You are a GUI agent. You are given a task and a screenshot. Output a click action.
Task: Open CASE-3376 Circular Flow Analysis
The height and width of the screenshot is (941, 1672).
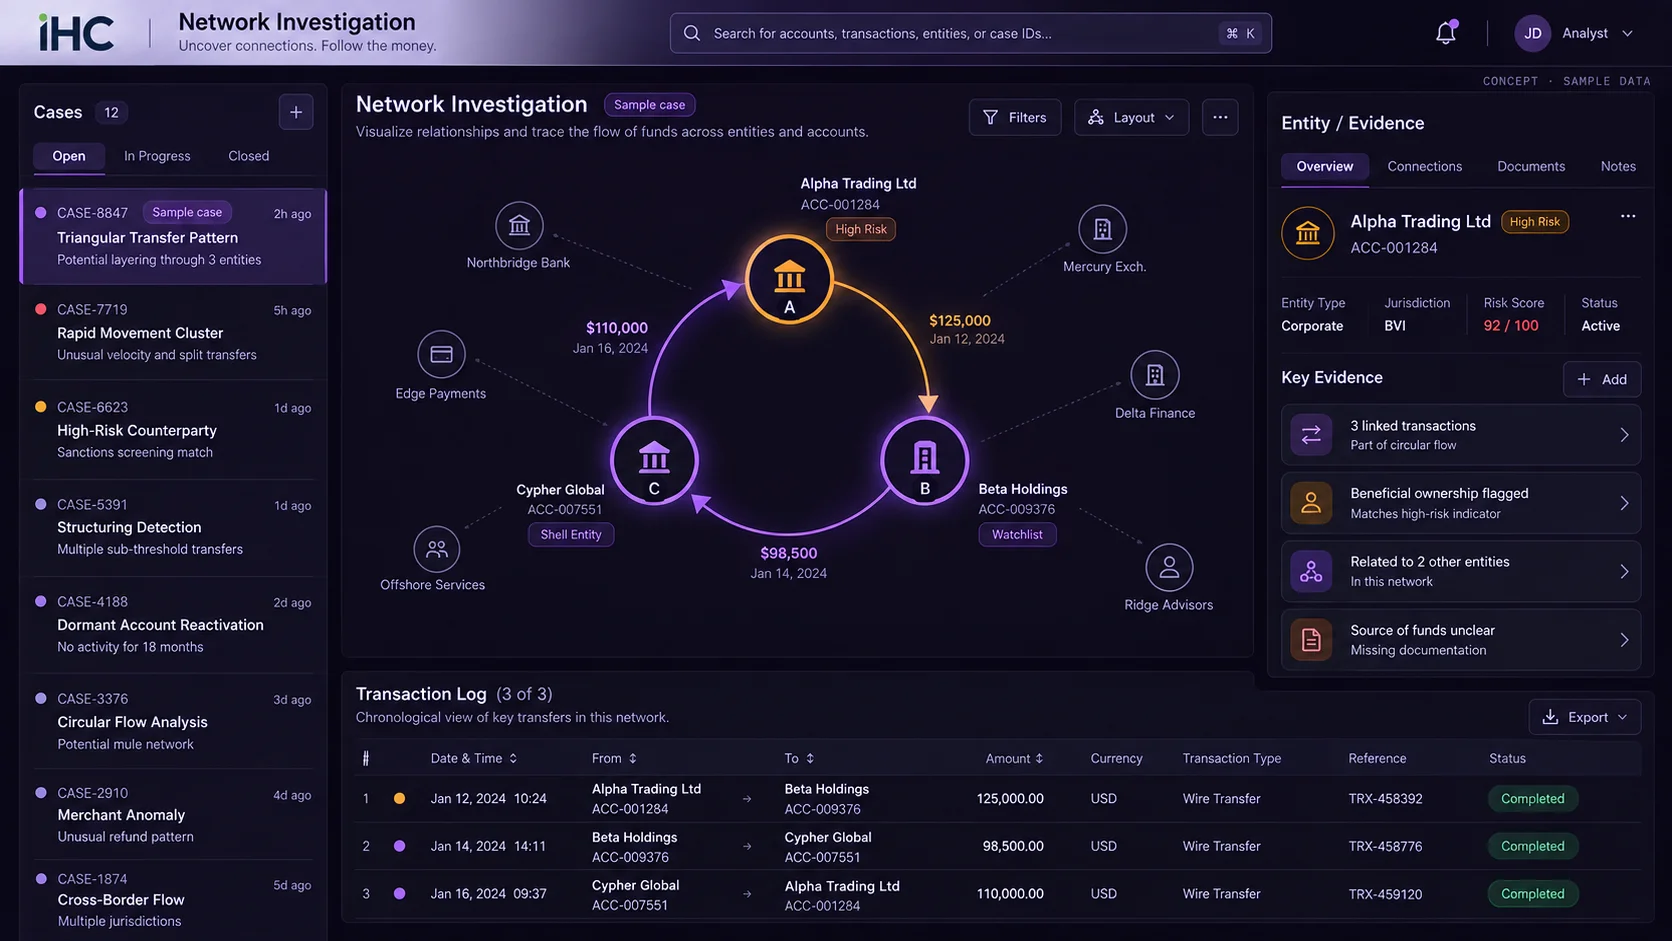point(173,721)
